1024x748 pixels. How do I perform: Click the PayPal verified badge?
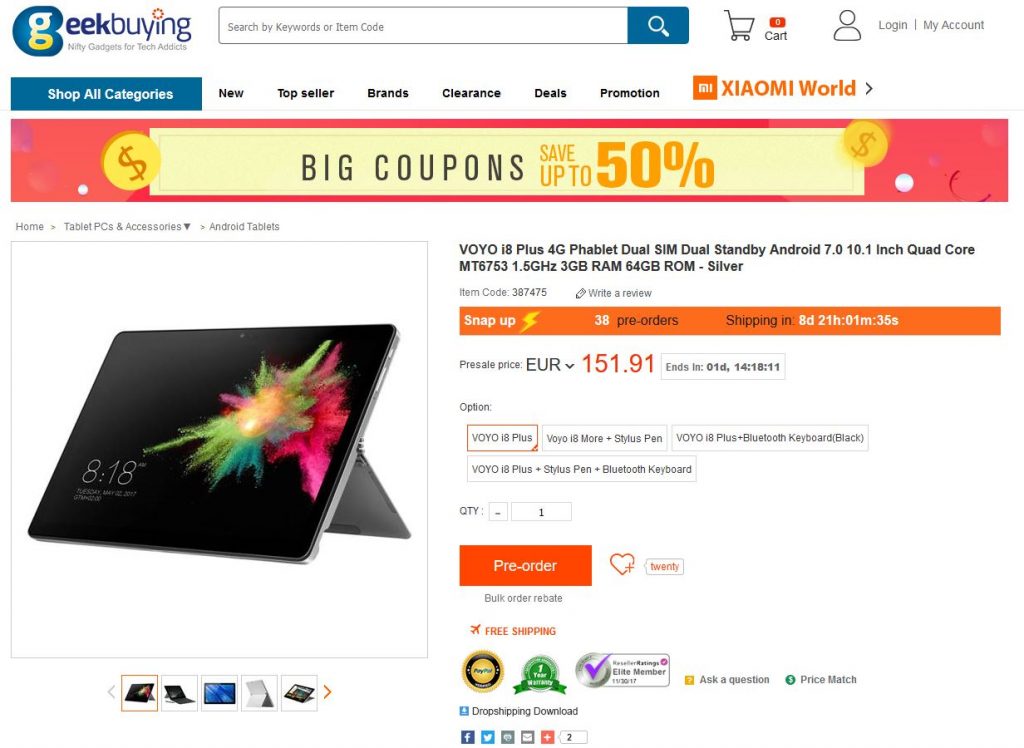click(x=483, y=672)
